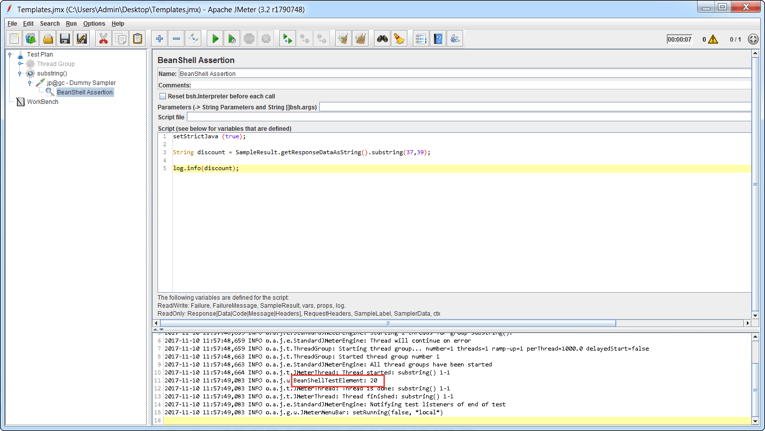Start remote engines with Remote Start All icon
765x431 pixels.
(x=287, y=39)
